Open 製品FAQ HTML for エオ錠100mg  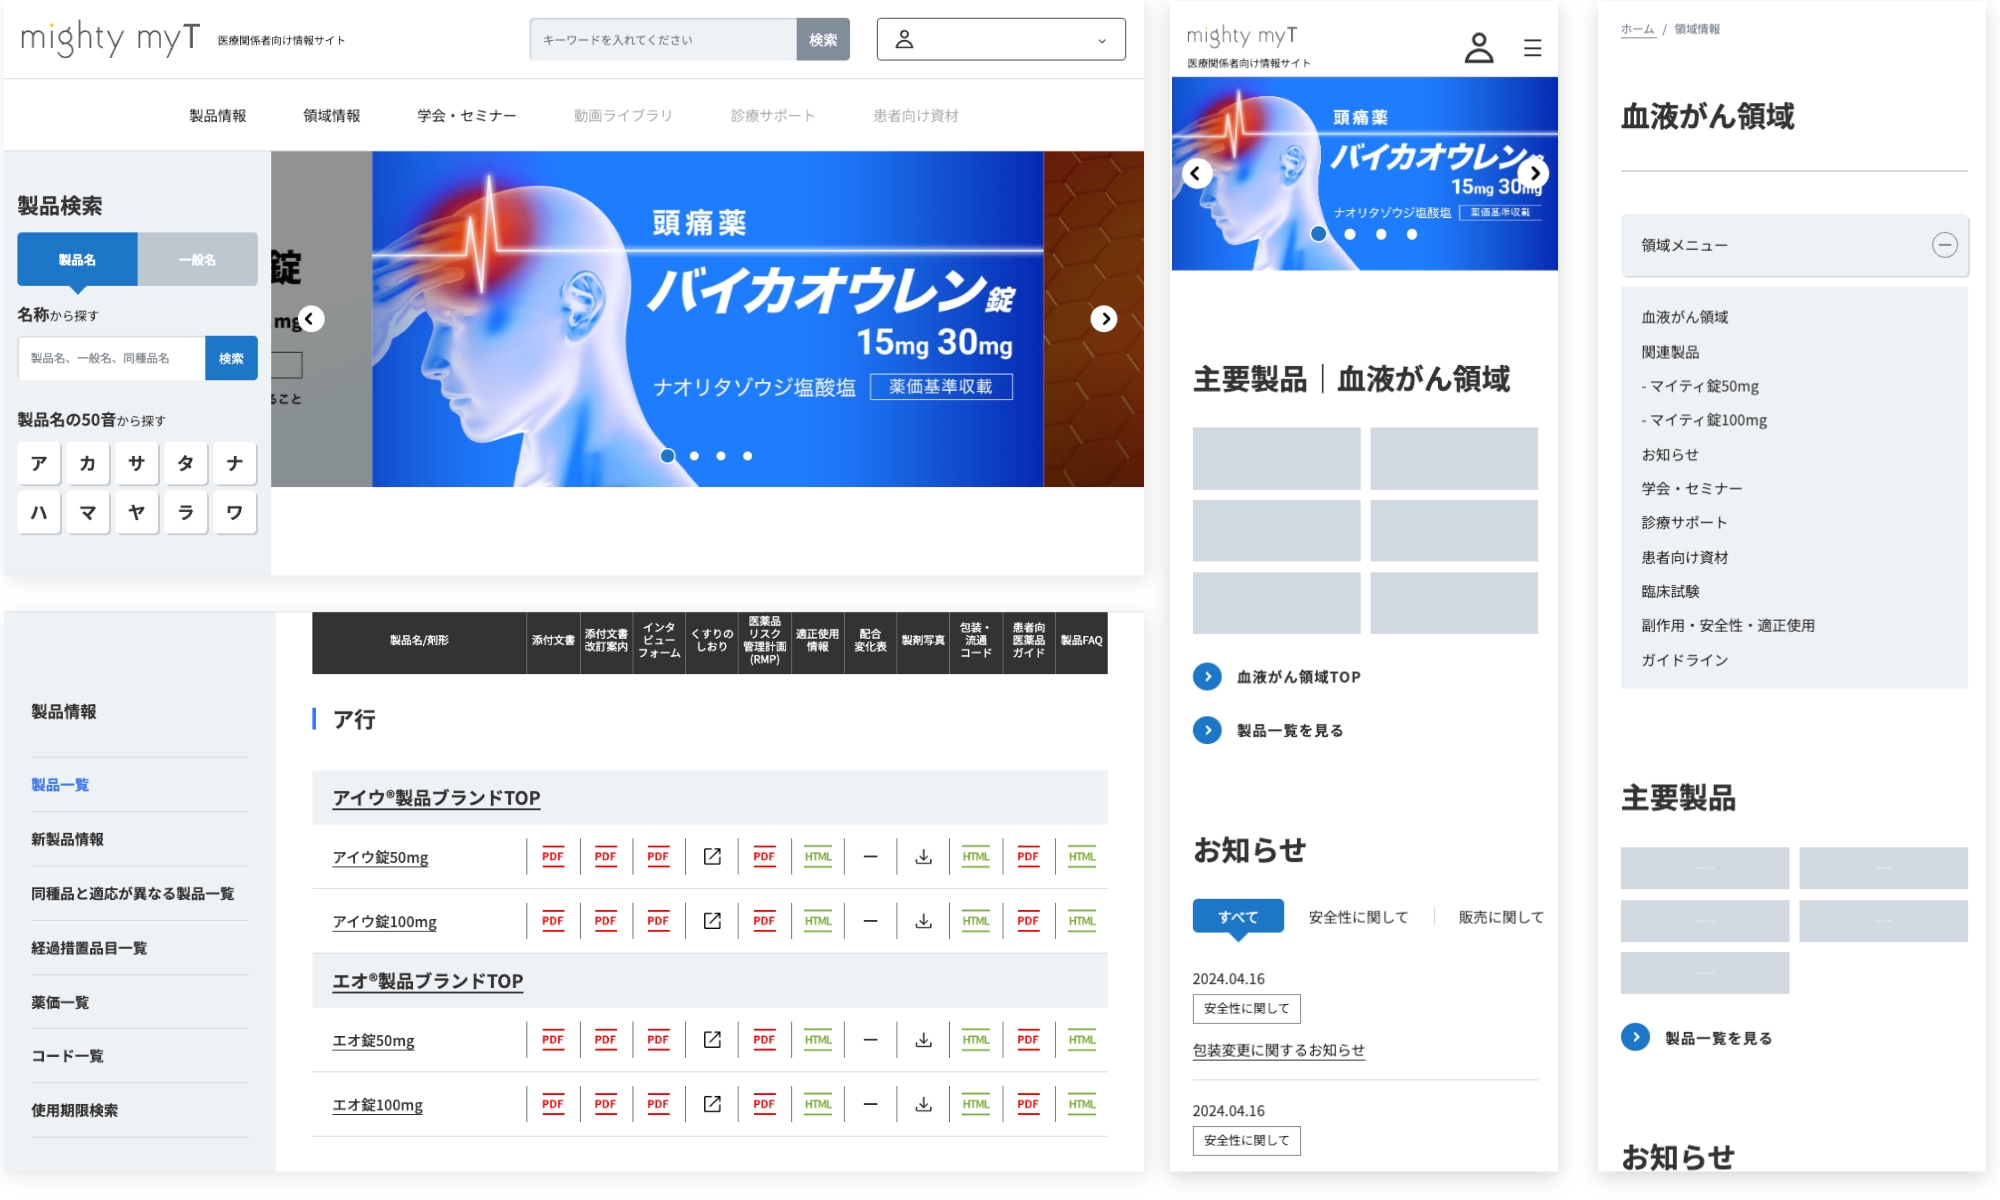(1082, 1104)
